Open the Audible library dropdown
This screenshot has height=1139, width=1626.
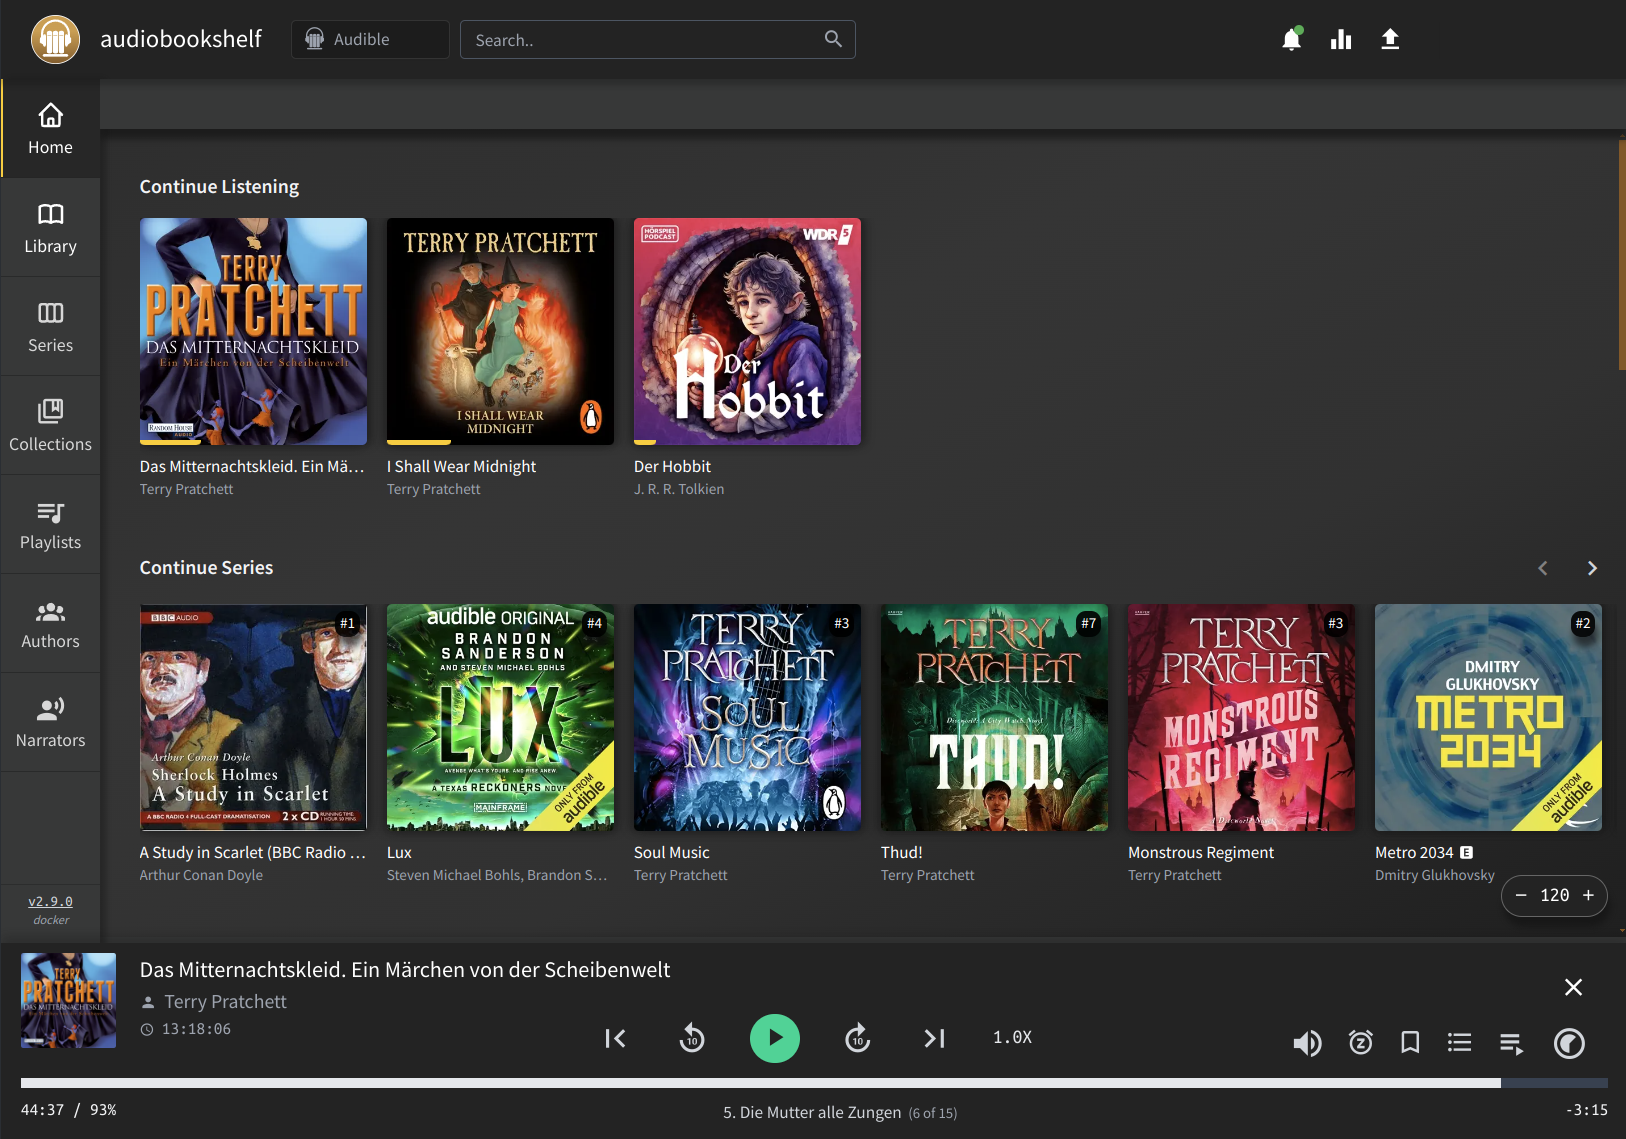coord(370,40)
